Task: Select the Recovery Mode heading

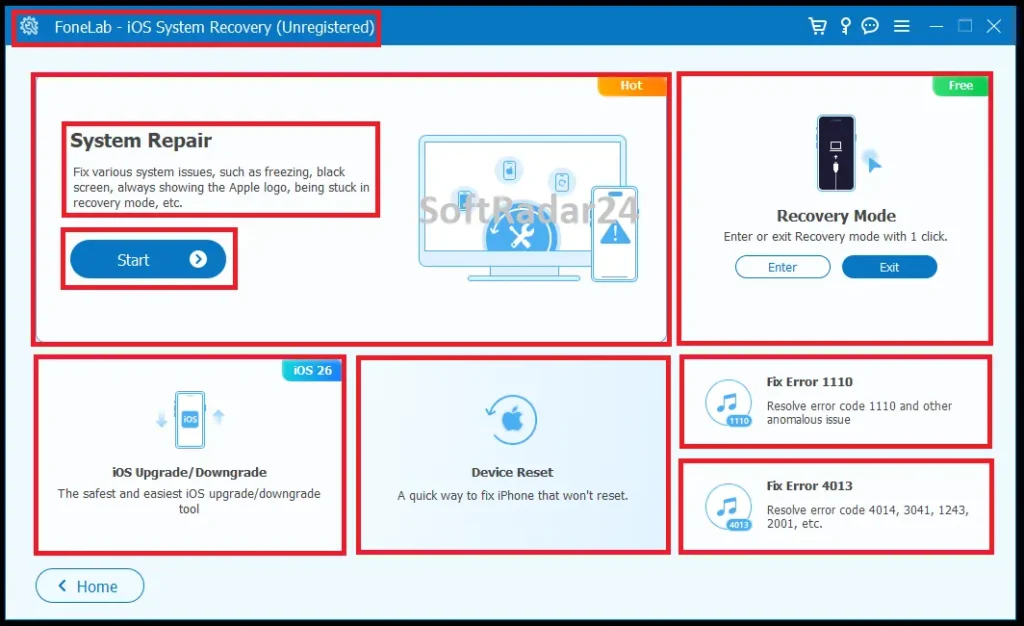Action: coord(836,215)
